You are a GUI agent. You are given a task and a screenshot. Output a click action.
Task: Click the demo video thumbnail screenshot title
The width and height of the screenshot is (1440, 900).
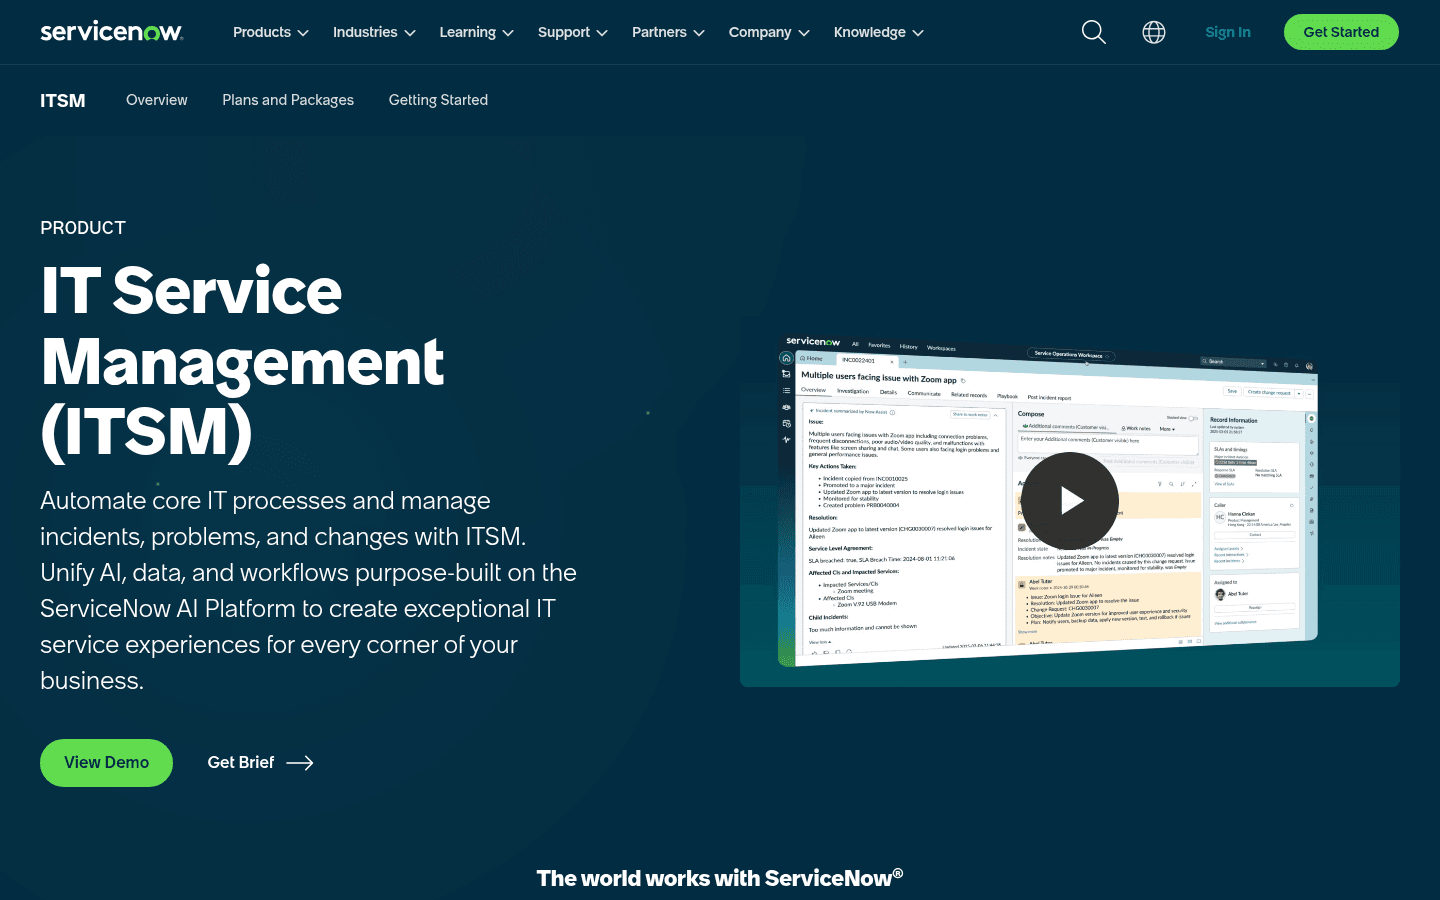click(x=879, y=378)
